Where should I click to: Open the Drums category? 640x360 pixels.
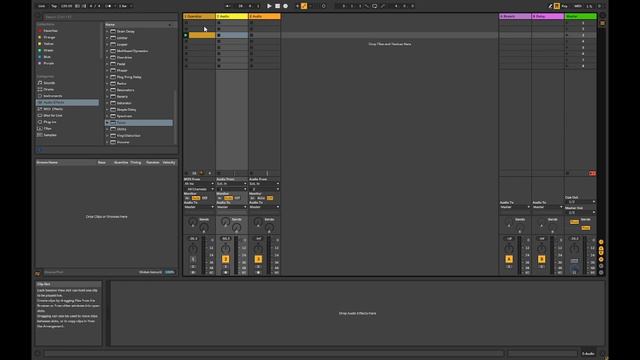[49, 89]
